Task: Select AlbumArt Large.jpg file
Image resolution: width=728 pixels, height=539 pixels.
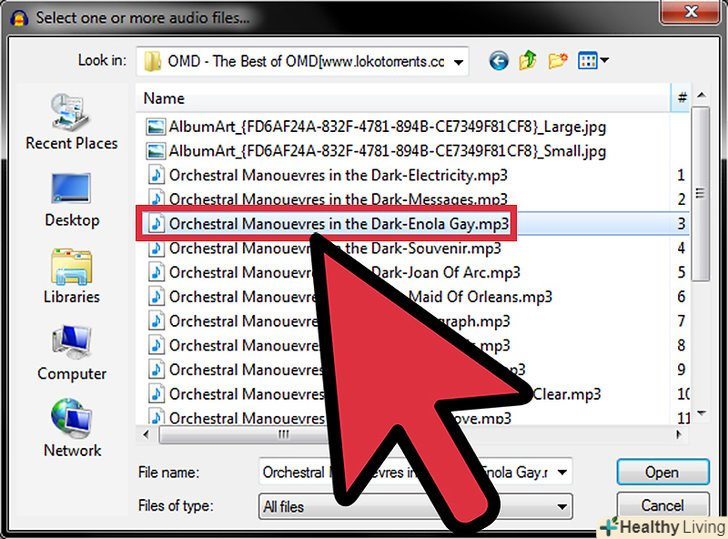Action: coord(376,127)
